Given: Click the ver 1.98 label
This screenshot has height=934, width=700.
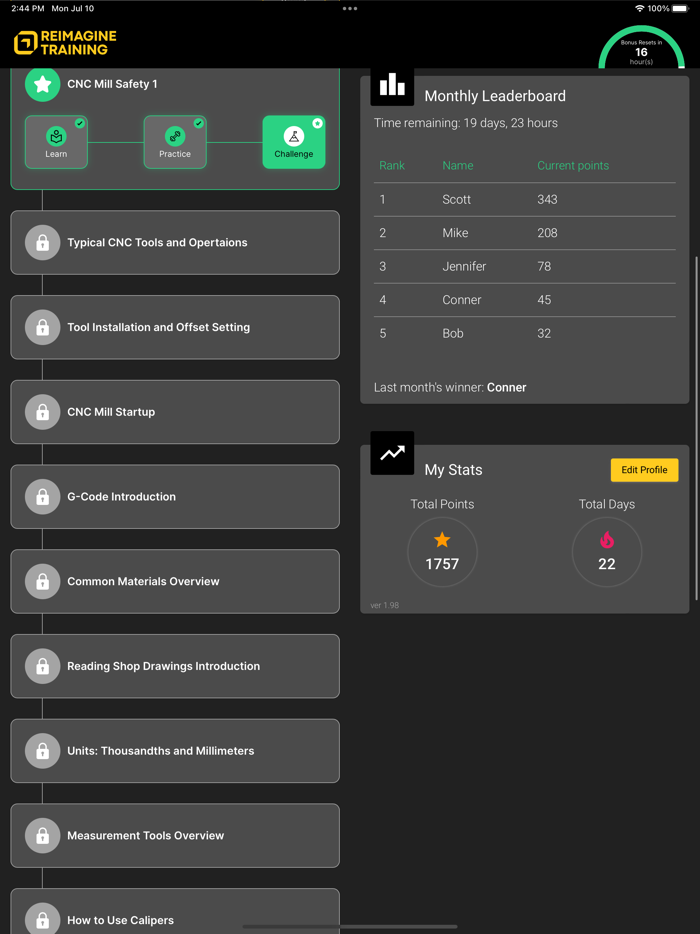Looking at the screenshot, I should point(384,605).
